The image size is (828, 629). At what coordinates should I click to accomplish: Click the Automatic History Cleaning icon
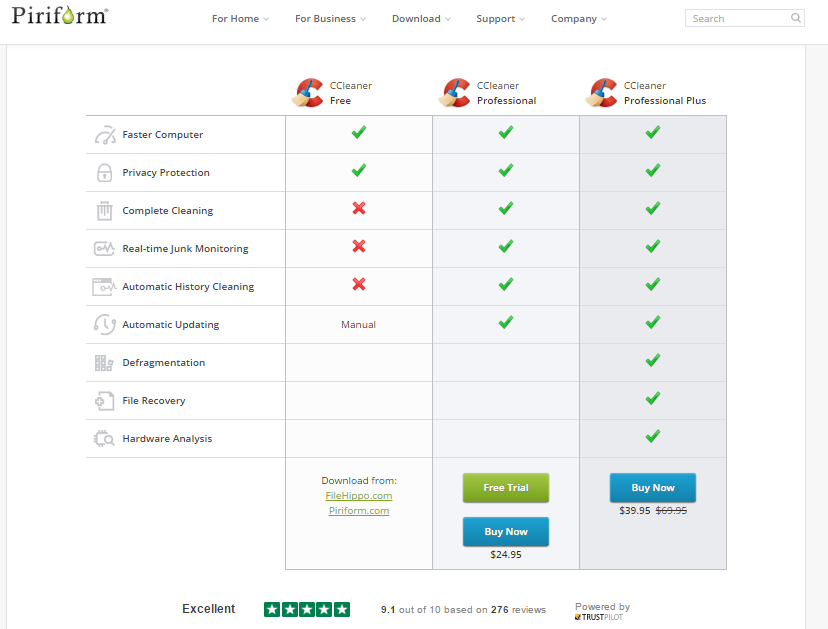[104, 287]
